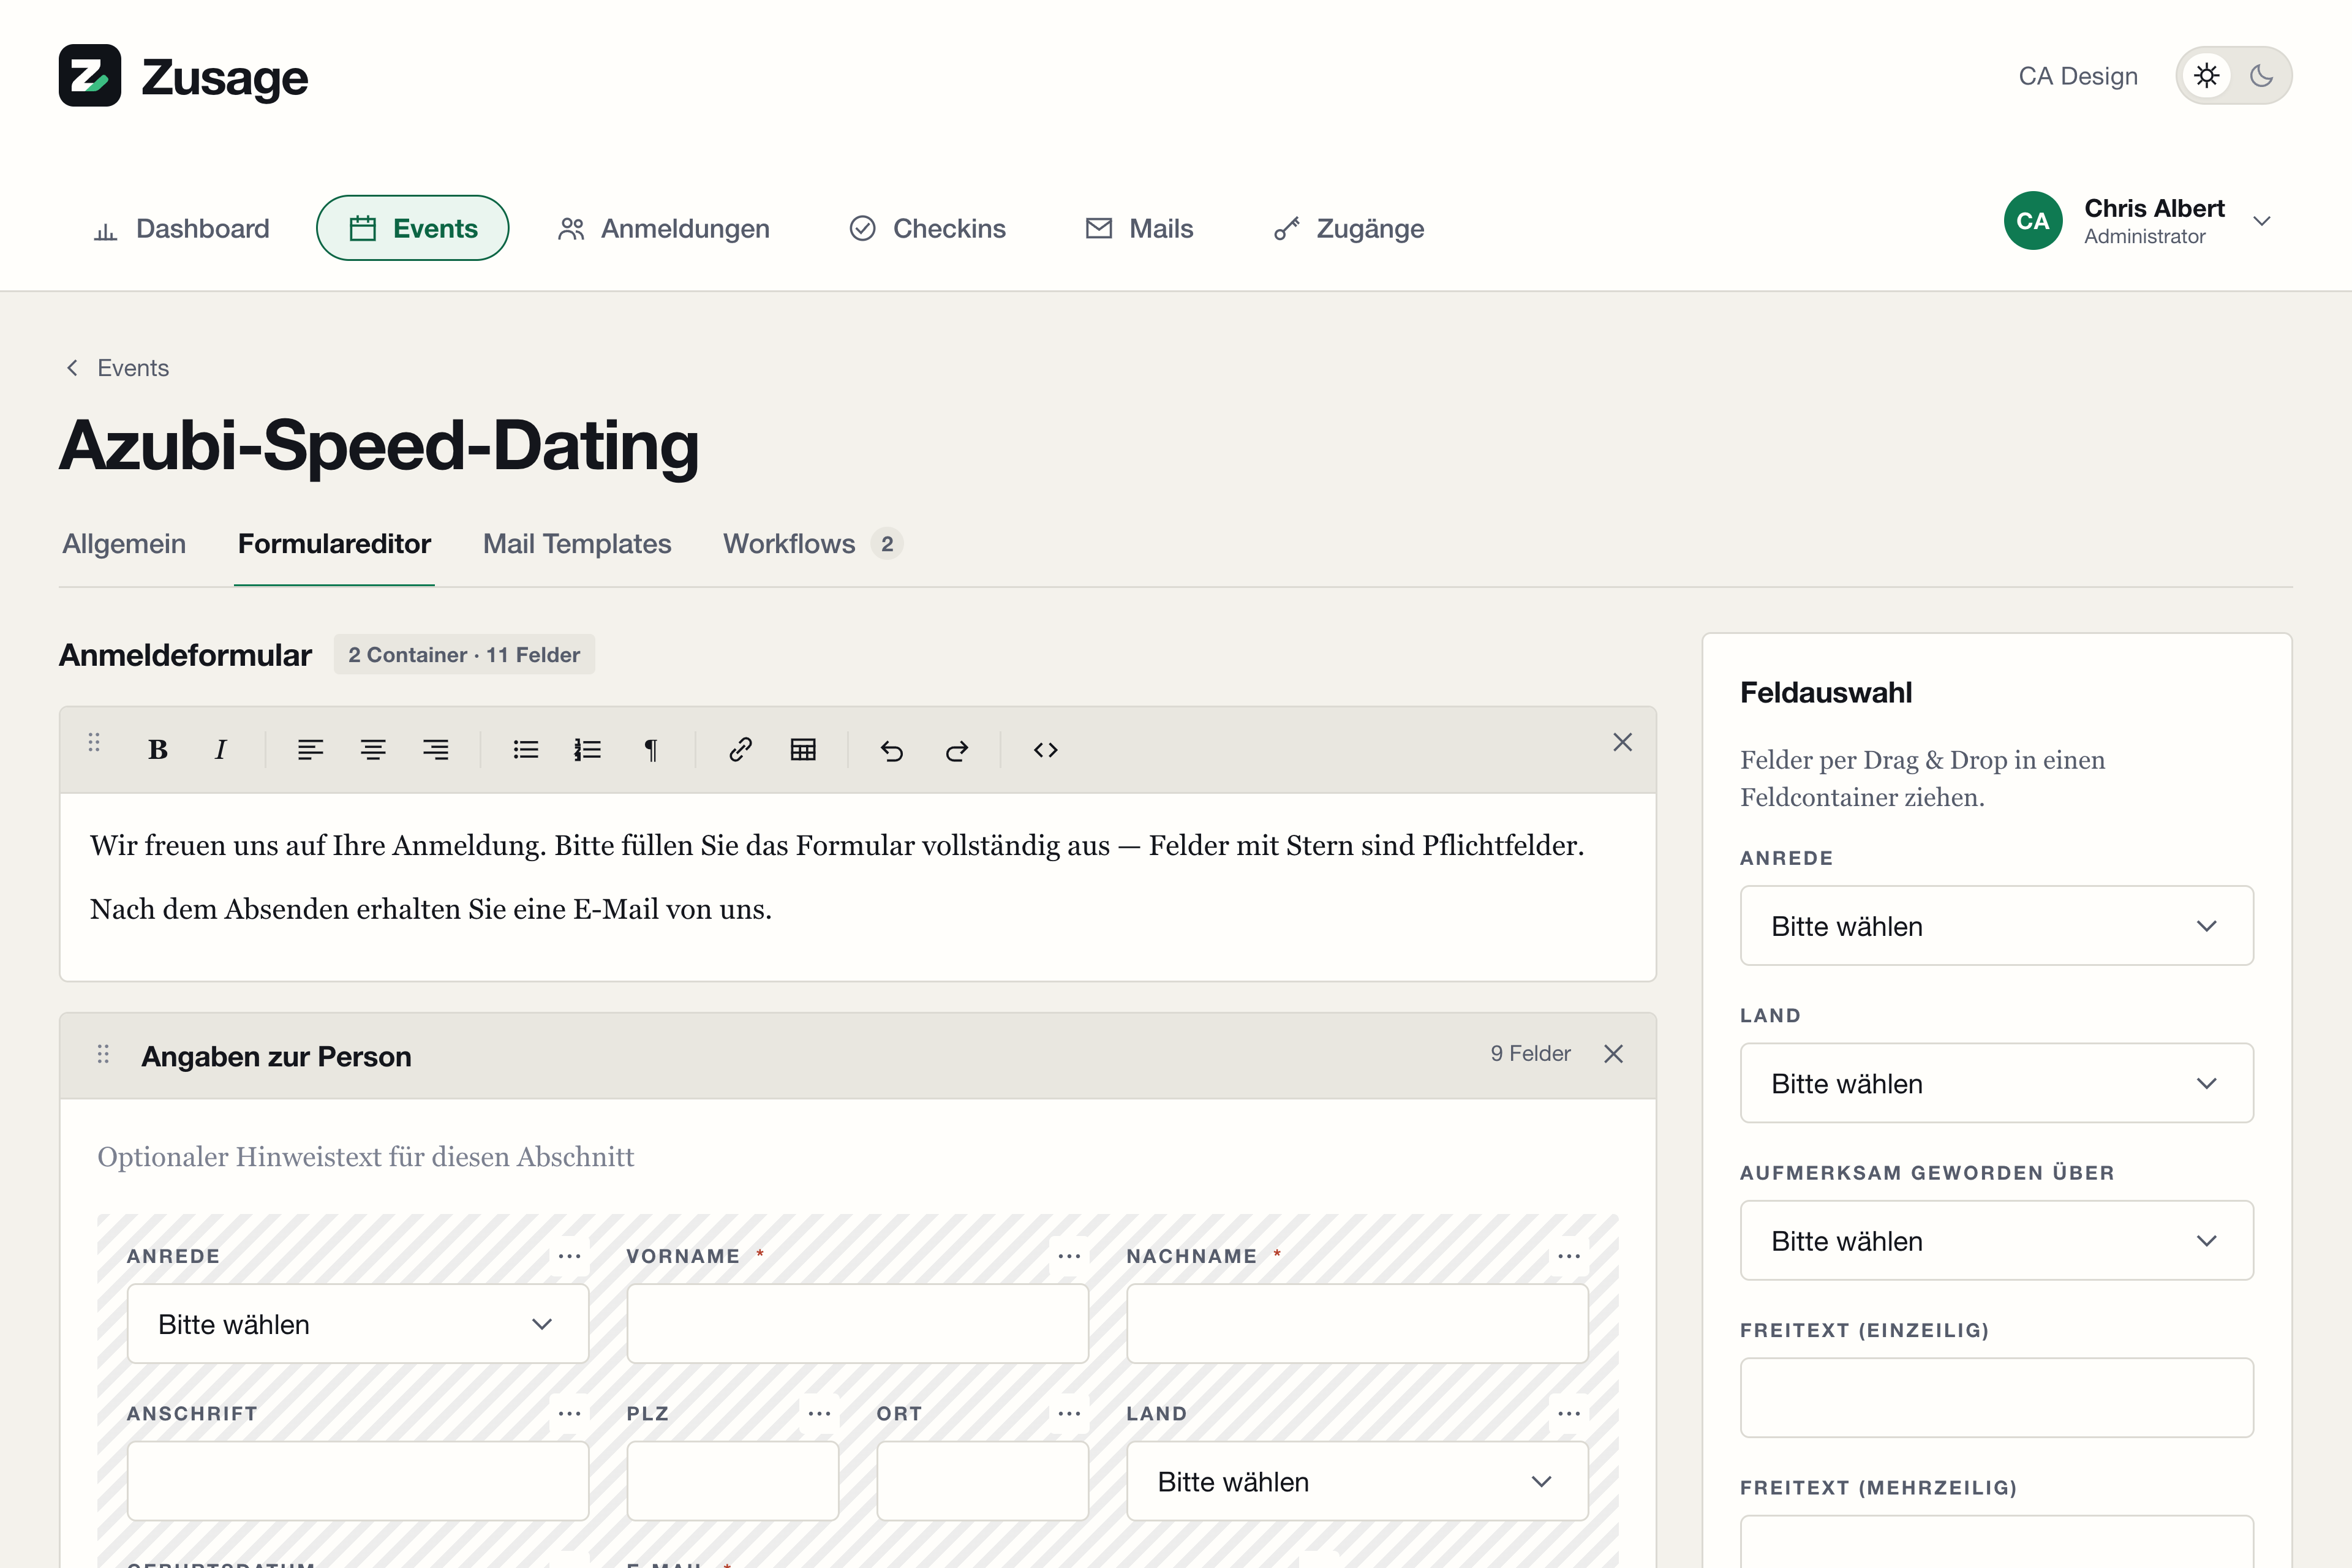The height and width of the screenshot is (1568, 2352).
Task: Click the '2 Container · 11 Felder' badge
Action: pos(464,655)
